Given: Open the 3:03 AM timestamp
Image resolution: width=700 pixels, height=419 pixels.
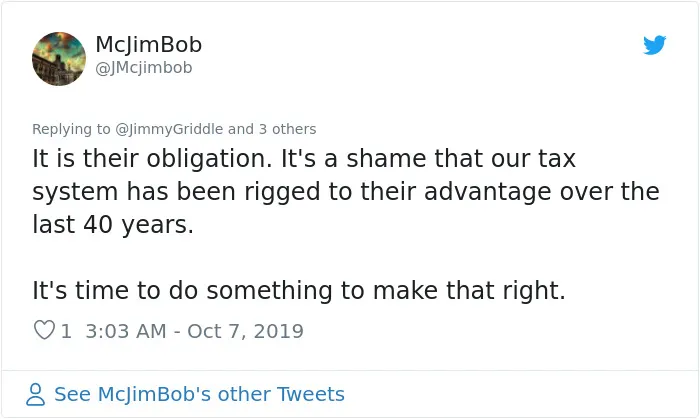Looking at the screenshot, I should (125, 331).
